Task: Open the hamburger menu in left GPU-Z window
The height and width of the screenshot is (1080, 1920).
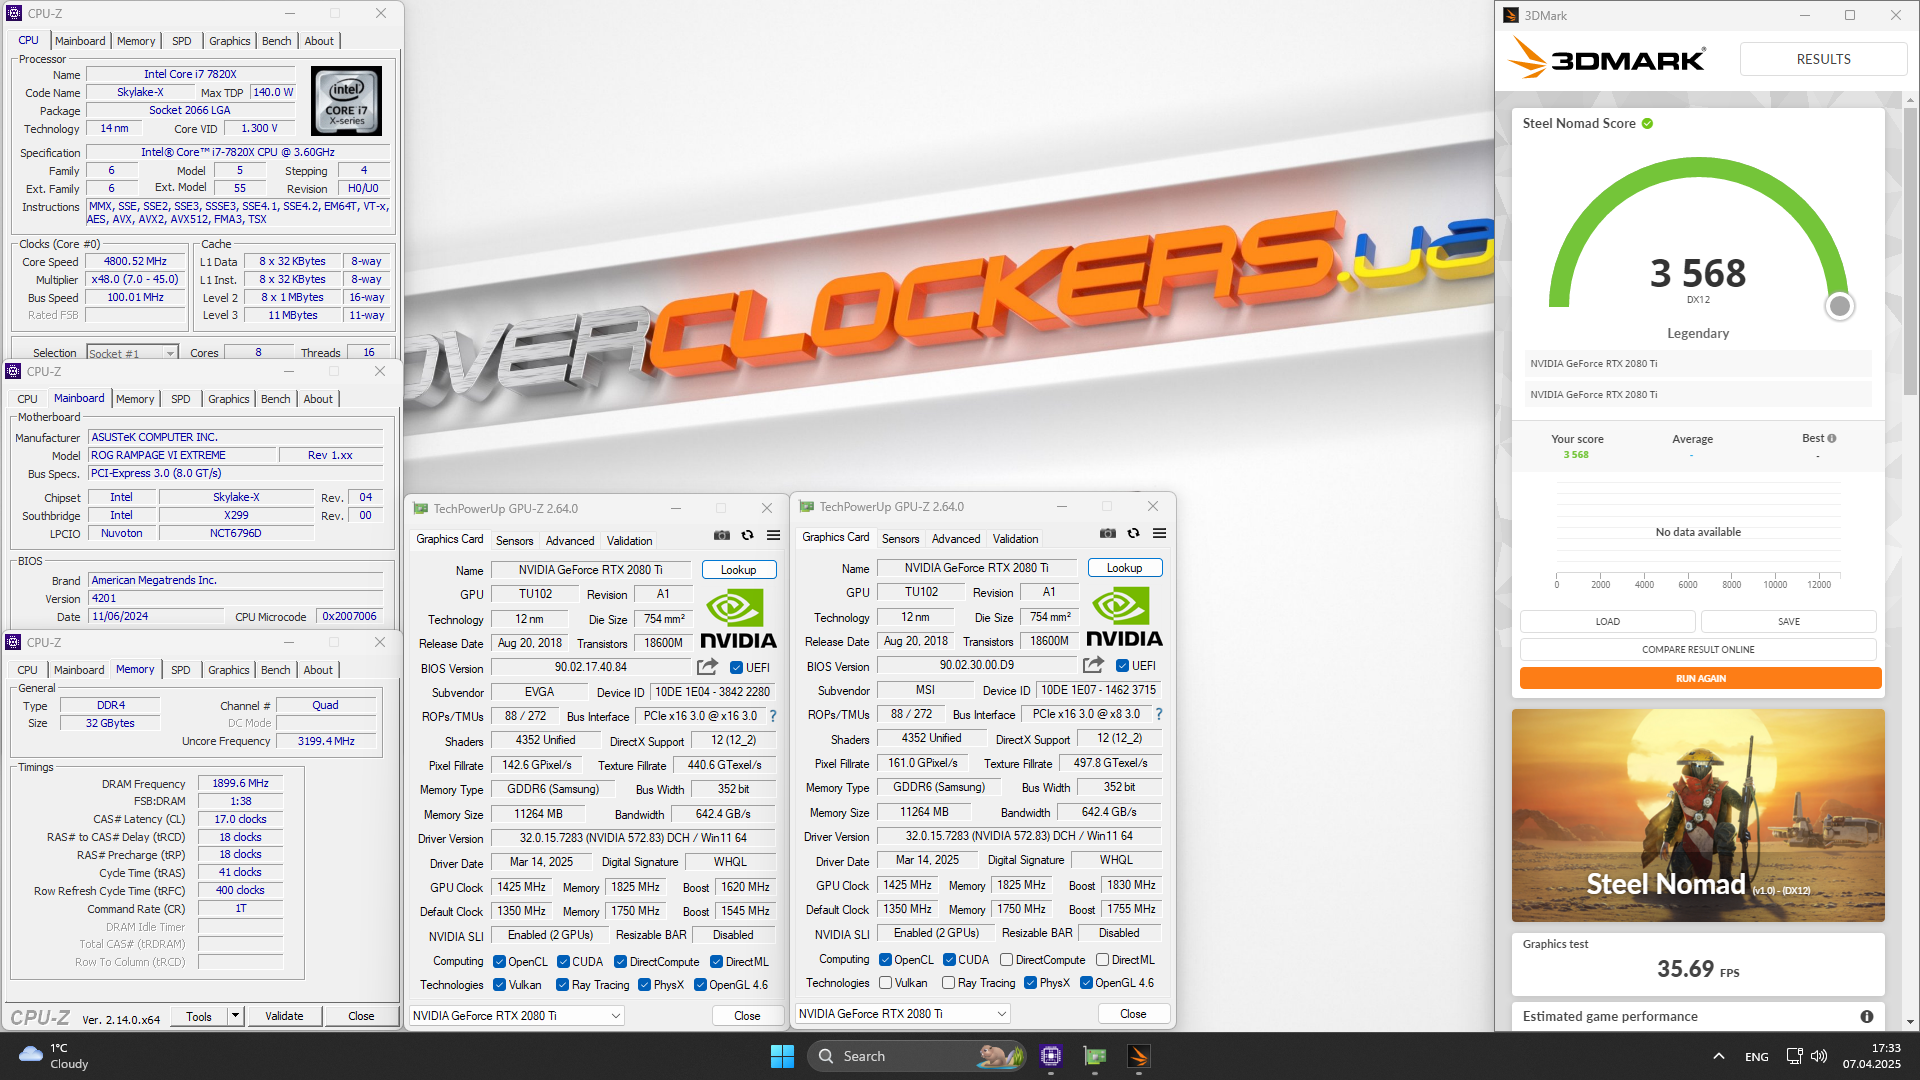Action: pyautogui.click(x=773, y=536)
